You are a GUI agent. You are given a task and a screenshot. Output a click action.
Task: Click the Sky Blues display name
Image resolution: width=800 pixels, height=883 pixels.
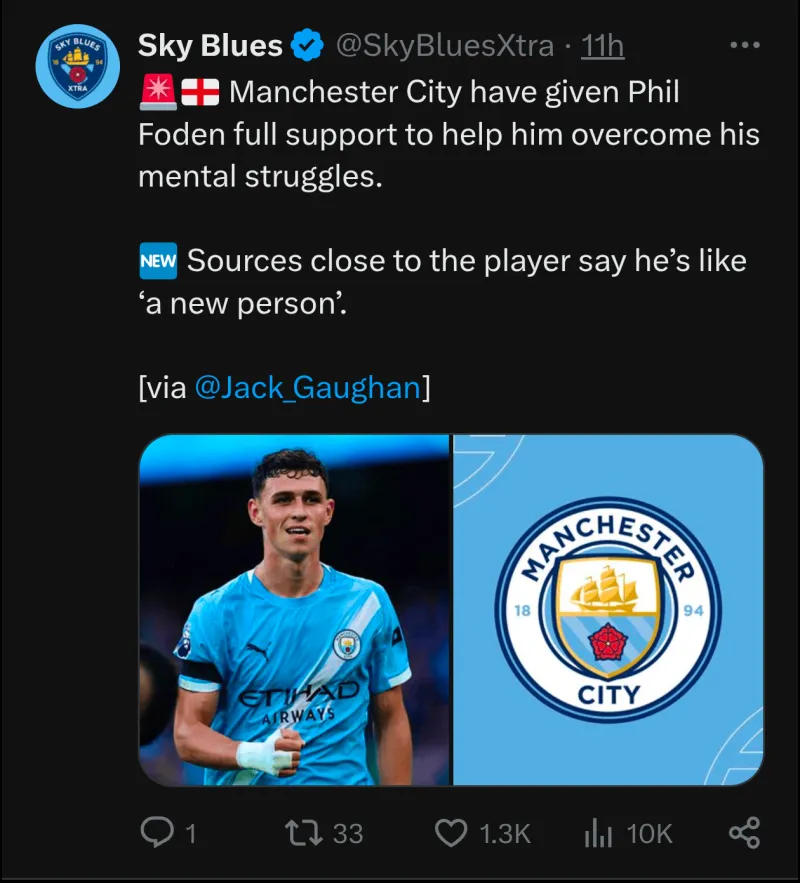click(210, 46)
